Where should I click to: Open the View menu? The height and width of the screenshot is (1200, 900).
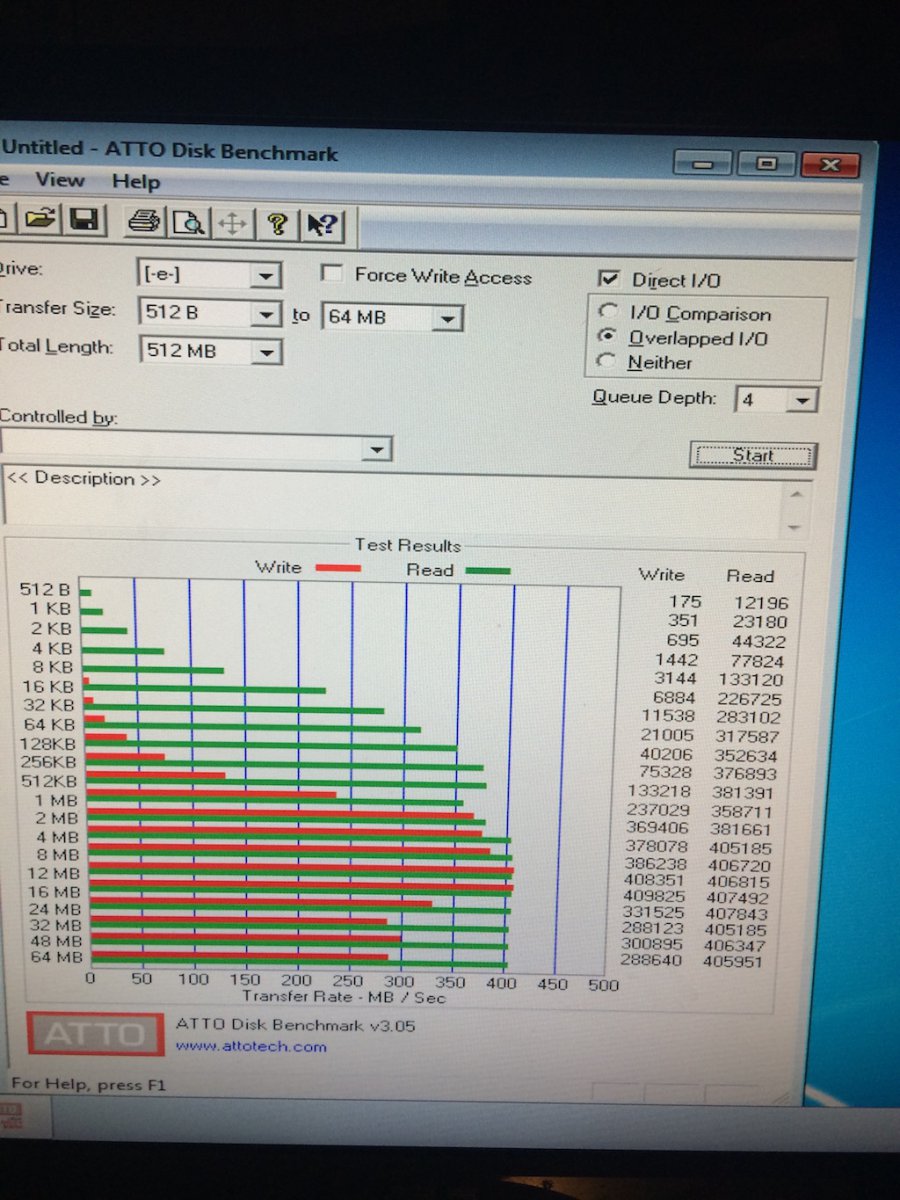pyautogui.click(x=60, y=180)
